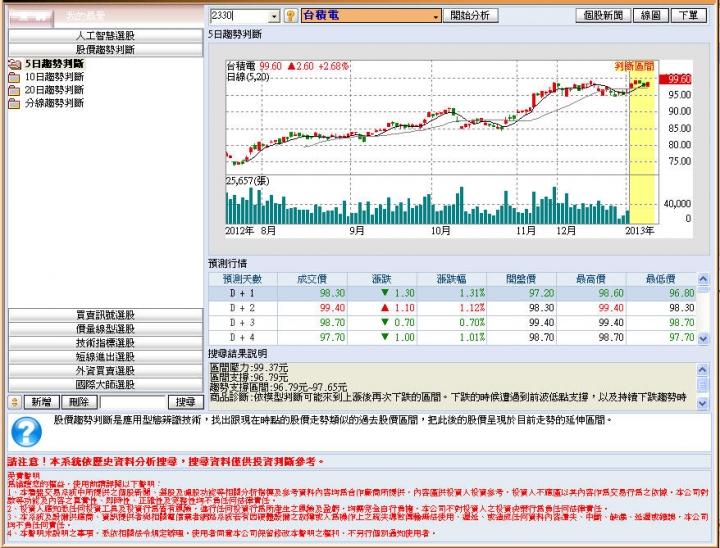Click the 25,657(張) volume label
The image size is (720, 548).
[248, 181]
